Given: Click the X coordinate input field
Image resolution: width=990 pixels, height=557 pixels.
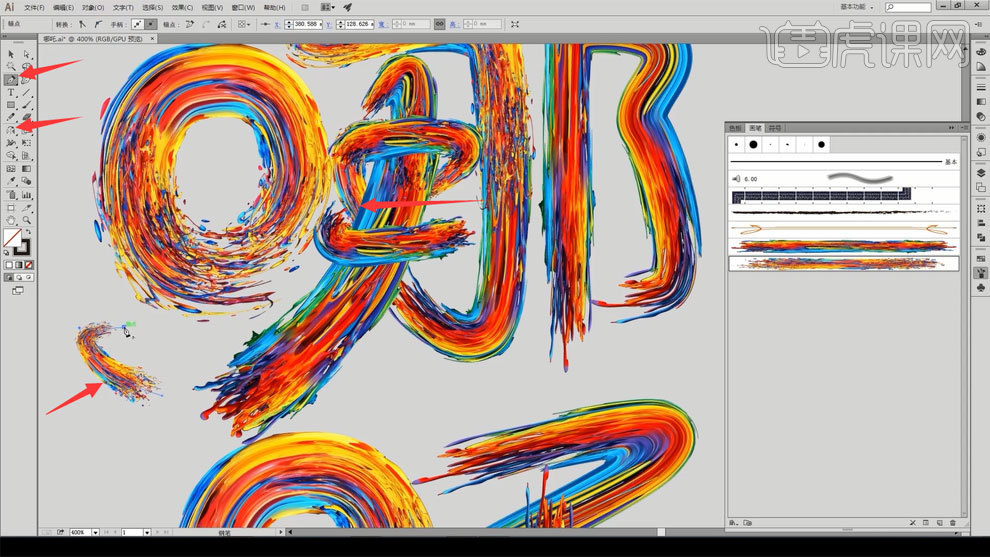Looking at the screenshot, I should tap(305, 23).
